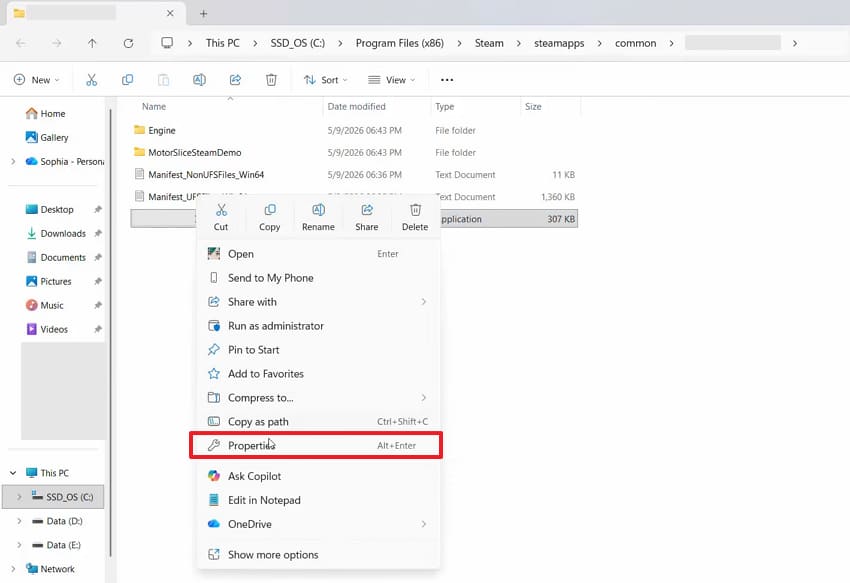This screenshot has width=850, height=583.
Task: Click the chevron after common in address bar
Action: pos(671,43)
